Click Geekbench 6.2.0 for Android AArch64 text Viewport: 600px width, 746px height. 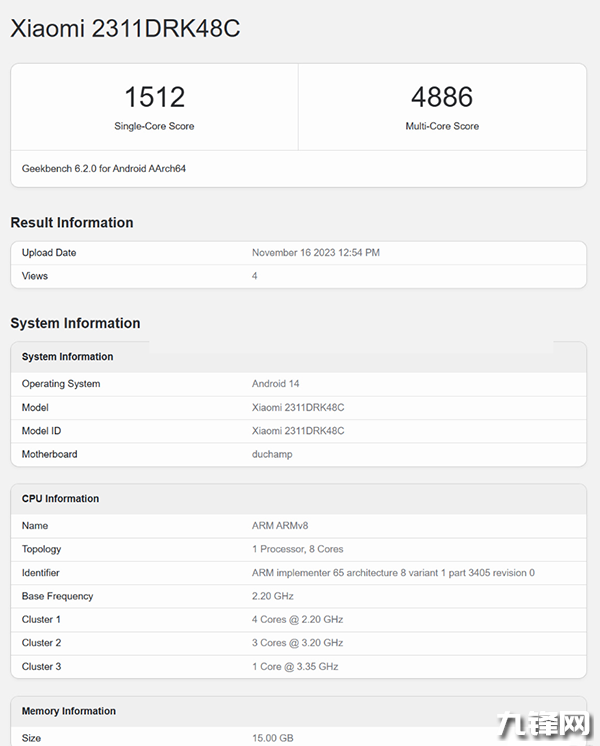click(104, 169)
